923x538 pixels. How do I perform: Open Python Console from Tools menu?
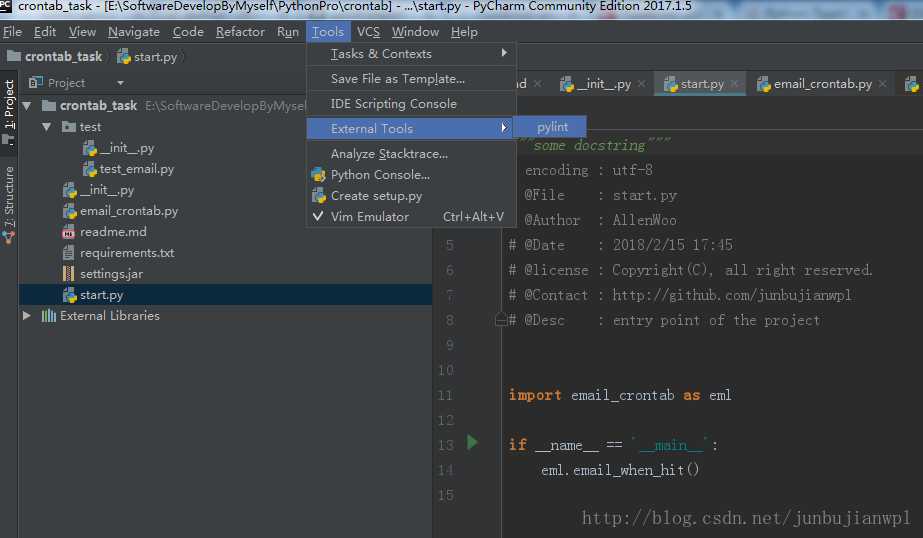click(411, 175)
